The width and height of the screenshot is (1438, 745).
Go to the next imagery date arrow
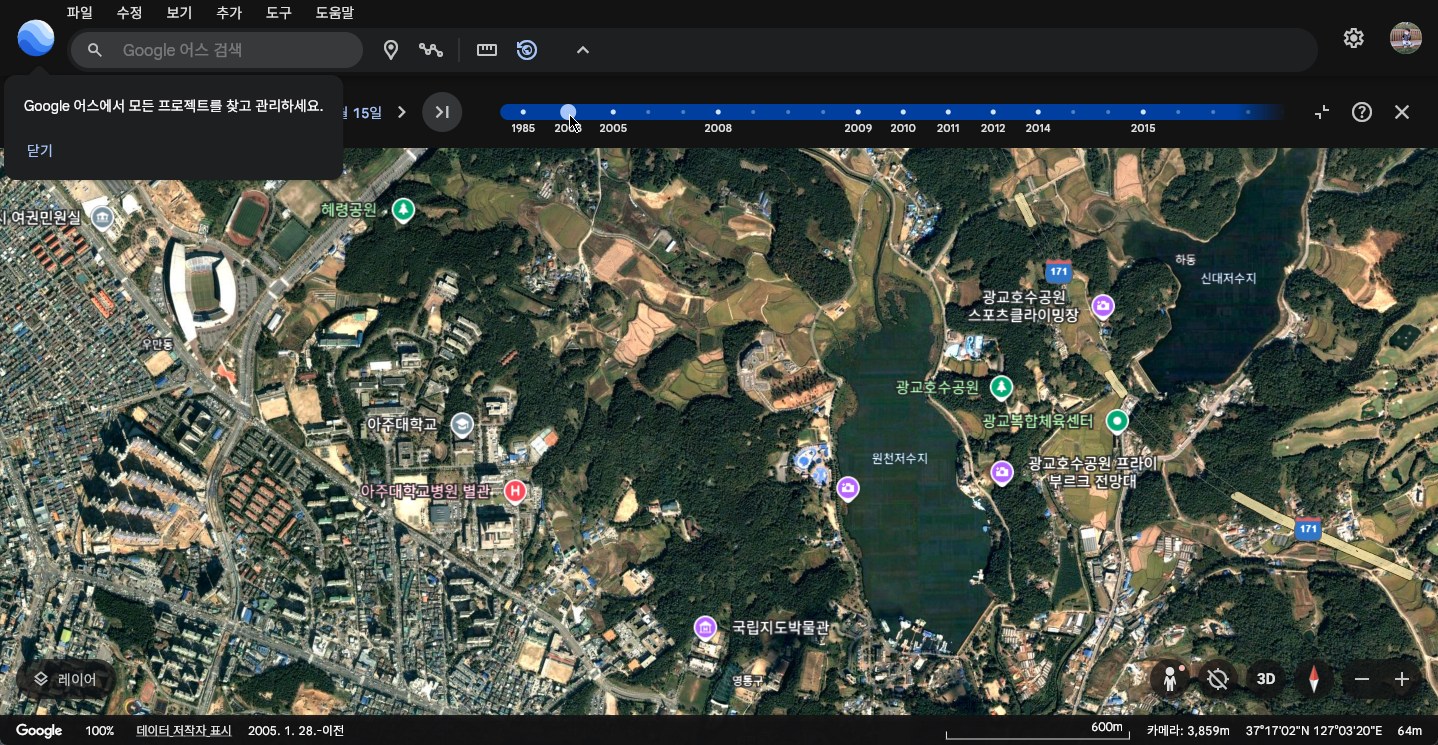(x=402, y=112)
